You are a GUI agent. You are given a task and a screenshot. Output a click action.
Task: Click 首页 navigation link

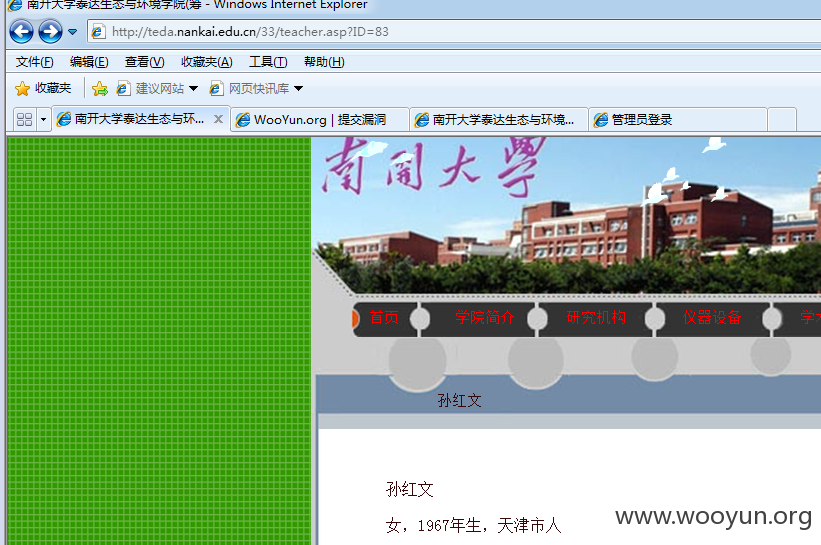tap(384, 317)
